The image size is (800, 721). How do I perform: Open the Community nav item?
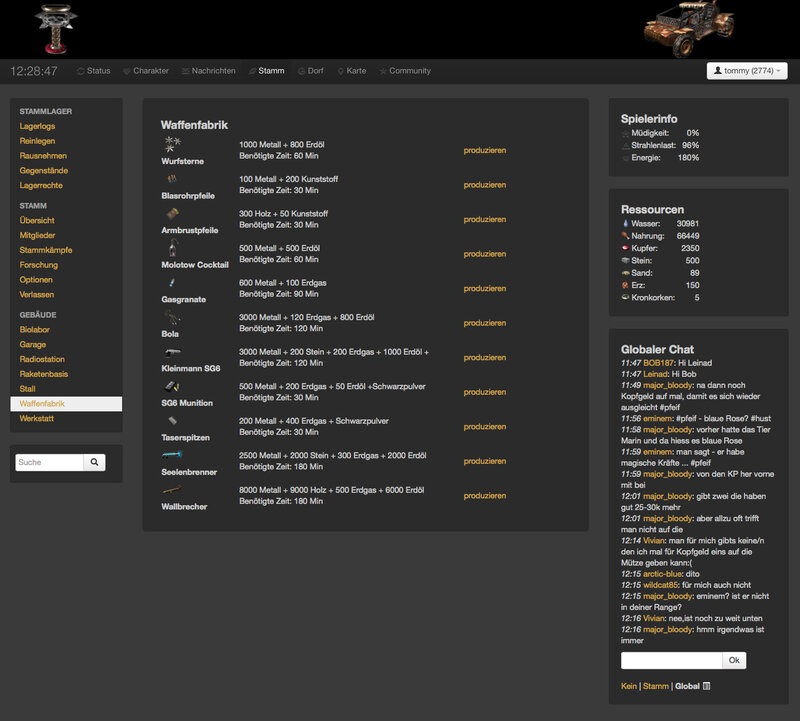[x=405, y=71]
